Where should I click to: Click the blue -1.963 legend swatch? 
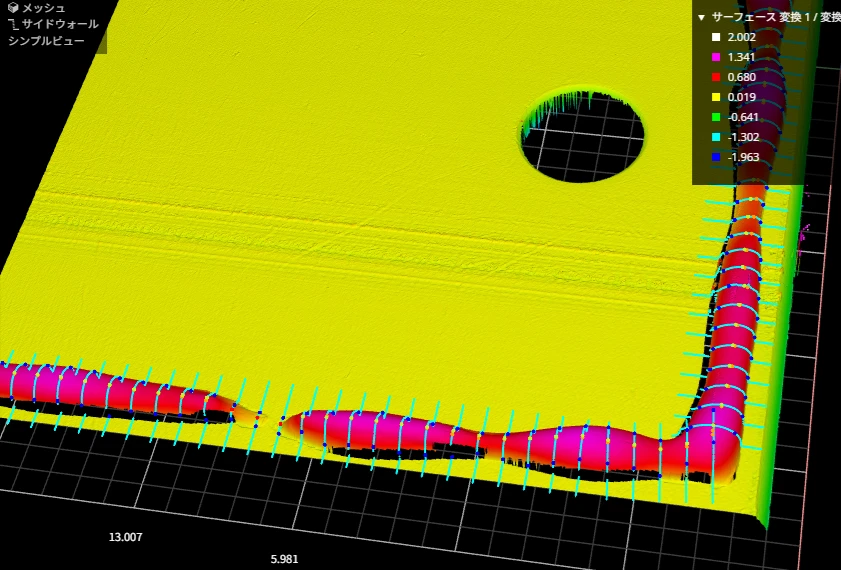[716, 157]
